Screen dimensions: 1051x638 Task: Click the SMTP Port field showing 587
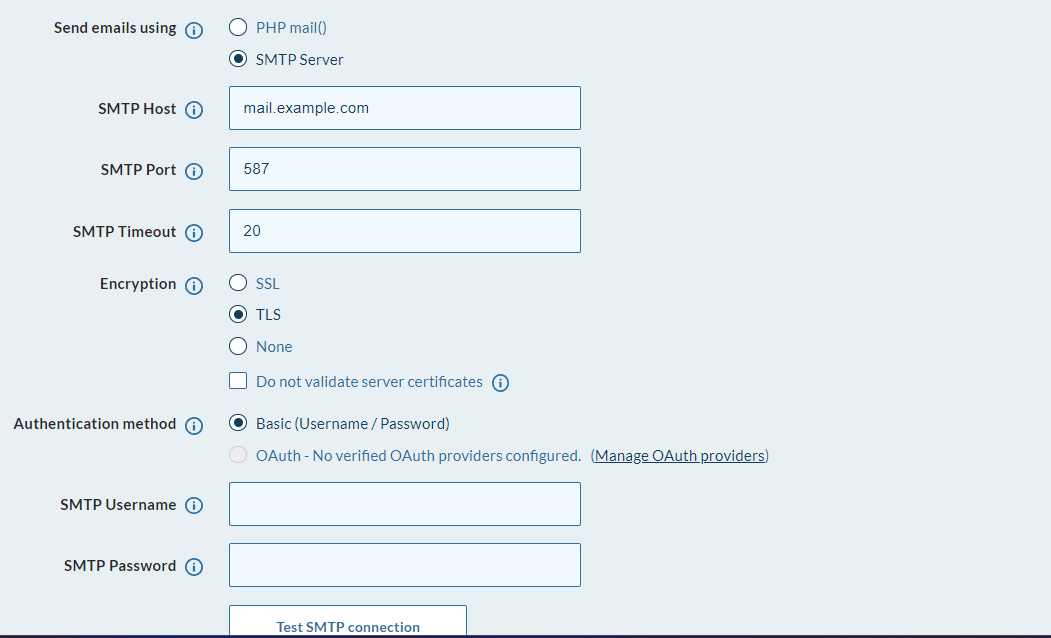[404, 169]
